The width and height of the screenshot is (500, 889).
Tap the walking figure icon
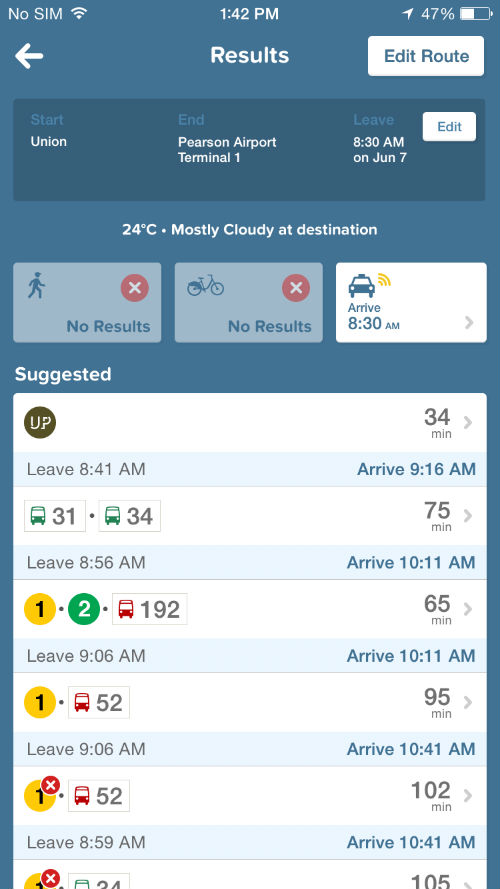[36, 286]
